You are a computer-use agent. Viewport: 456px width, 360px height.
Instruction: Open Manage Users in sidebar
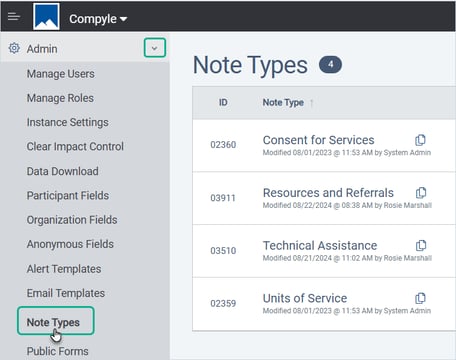61,74
